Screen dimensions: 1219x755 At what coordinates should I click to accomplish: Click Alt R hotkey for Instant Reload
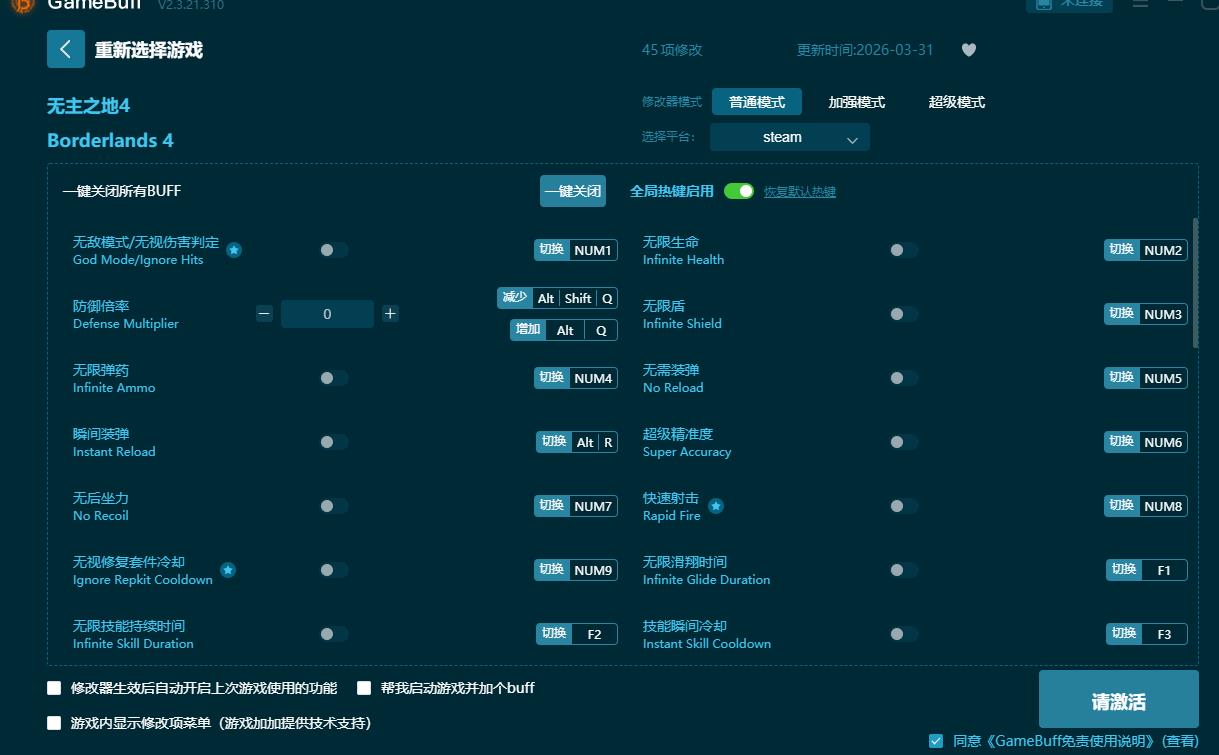pos(577,442)
